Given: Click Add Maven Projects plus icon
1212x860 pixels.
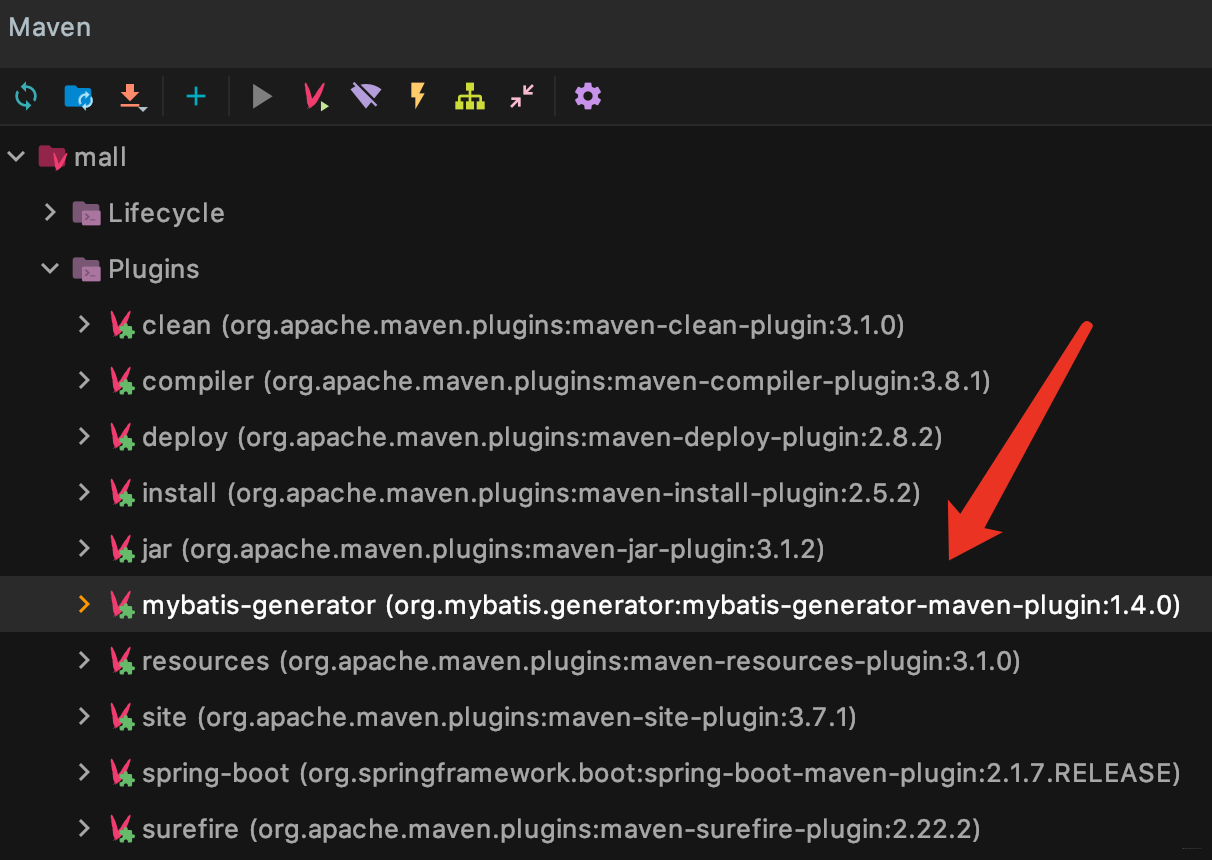Looking at the screenshot, I should click(196, 96).
